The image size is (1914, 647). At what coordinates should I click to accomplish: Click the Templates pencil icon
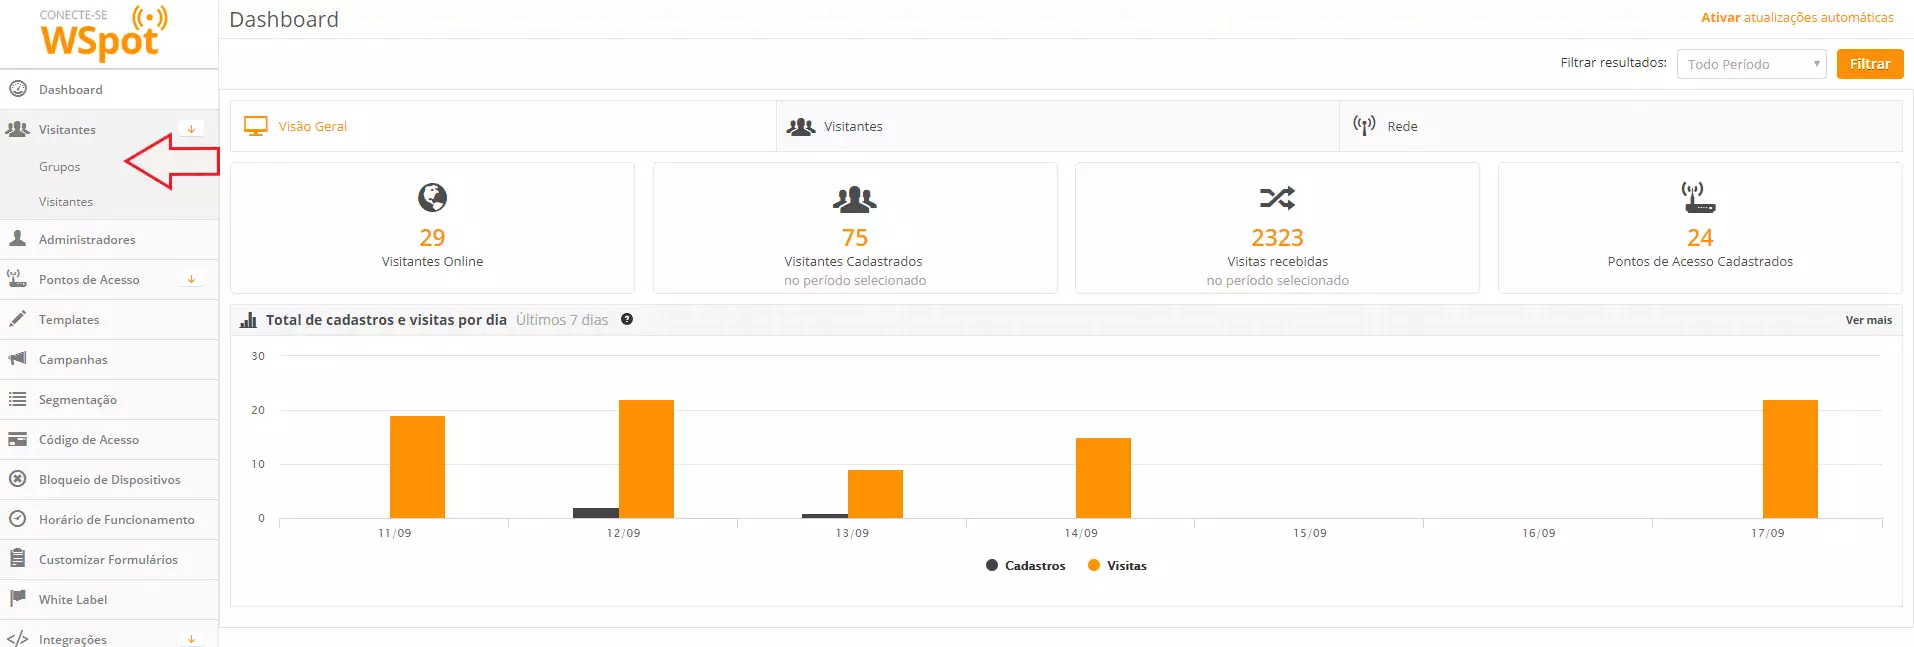coord(17,319)
